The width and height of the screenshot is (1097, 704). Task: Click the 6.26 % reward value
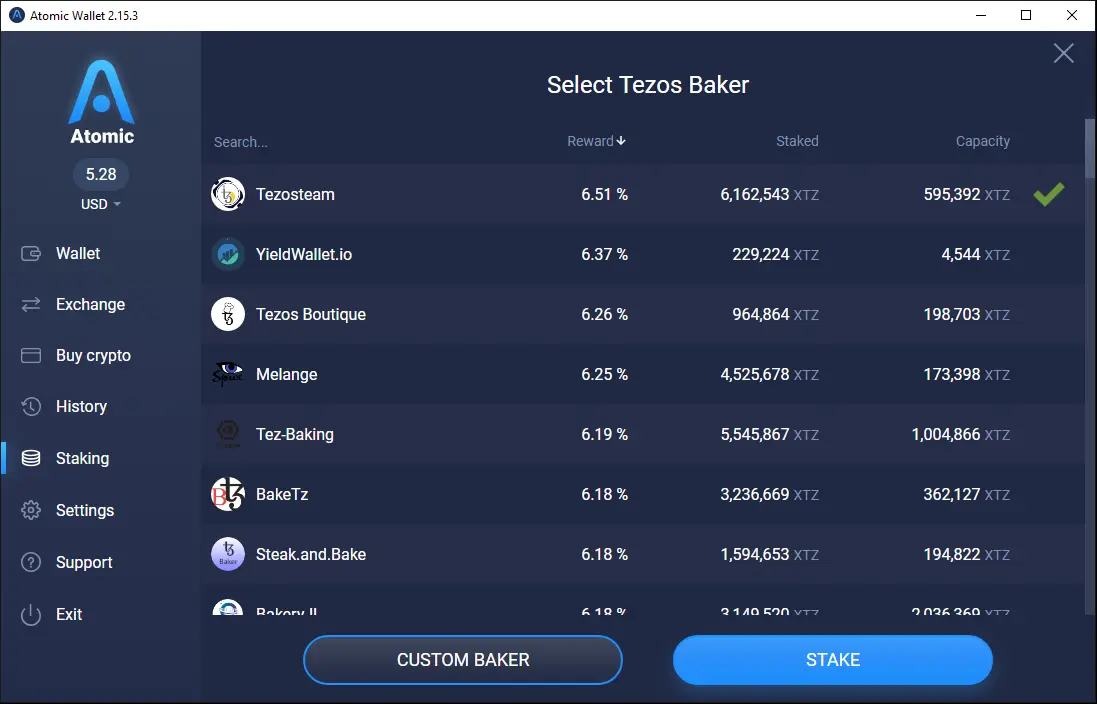coord(604,314)
